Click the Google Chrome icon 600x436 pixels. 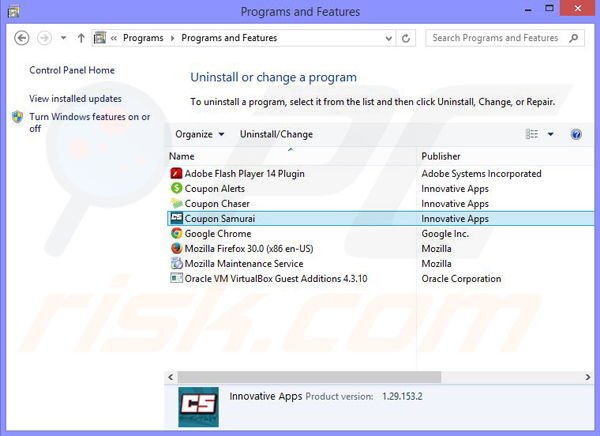pyautogui.click(x=176, y=233)
